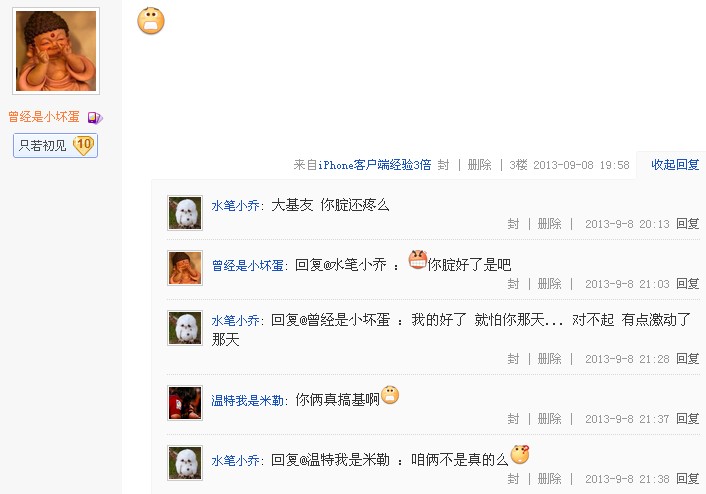Open the large avatar of 曾经是小坏蛋
This screenshot has width=706, height=494.
coord(56,51)
